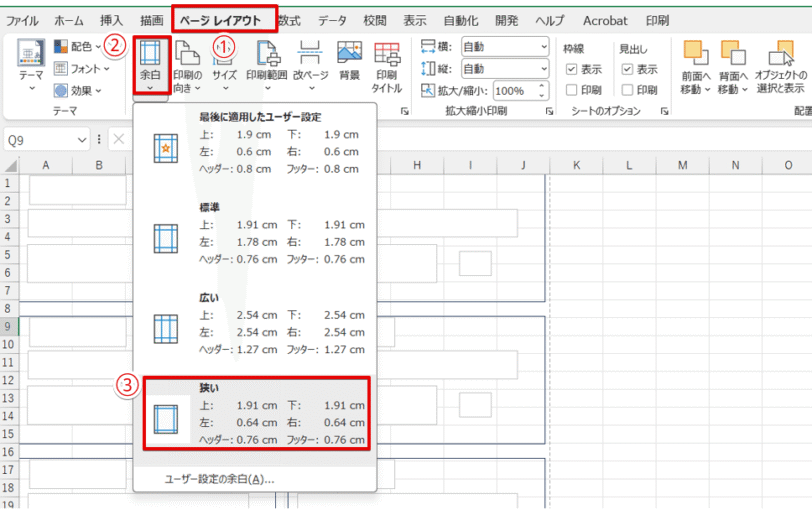Image resolution: width=812 pixels, height=515 pixels.
Task: Click the 背景 background icon
Action: 349,61
